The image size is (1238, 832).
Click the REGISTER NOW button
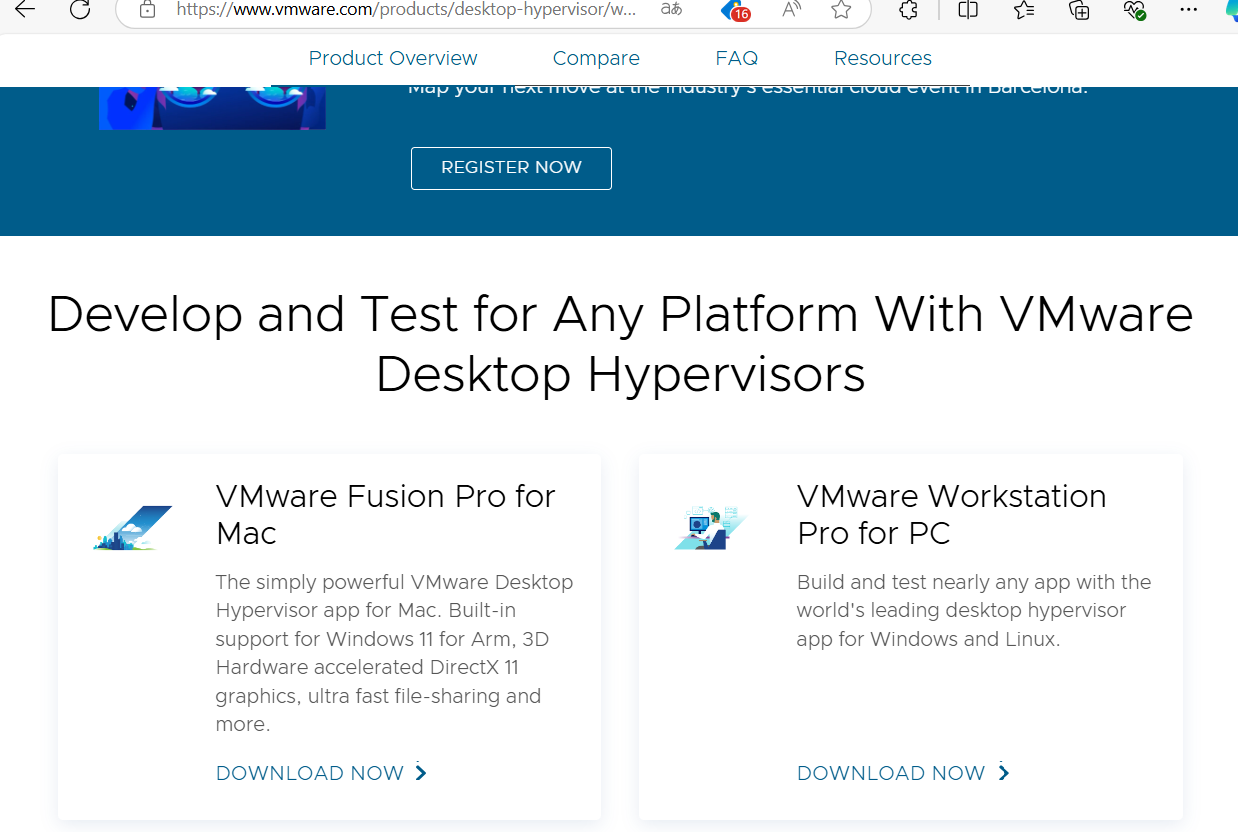511,168
